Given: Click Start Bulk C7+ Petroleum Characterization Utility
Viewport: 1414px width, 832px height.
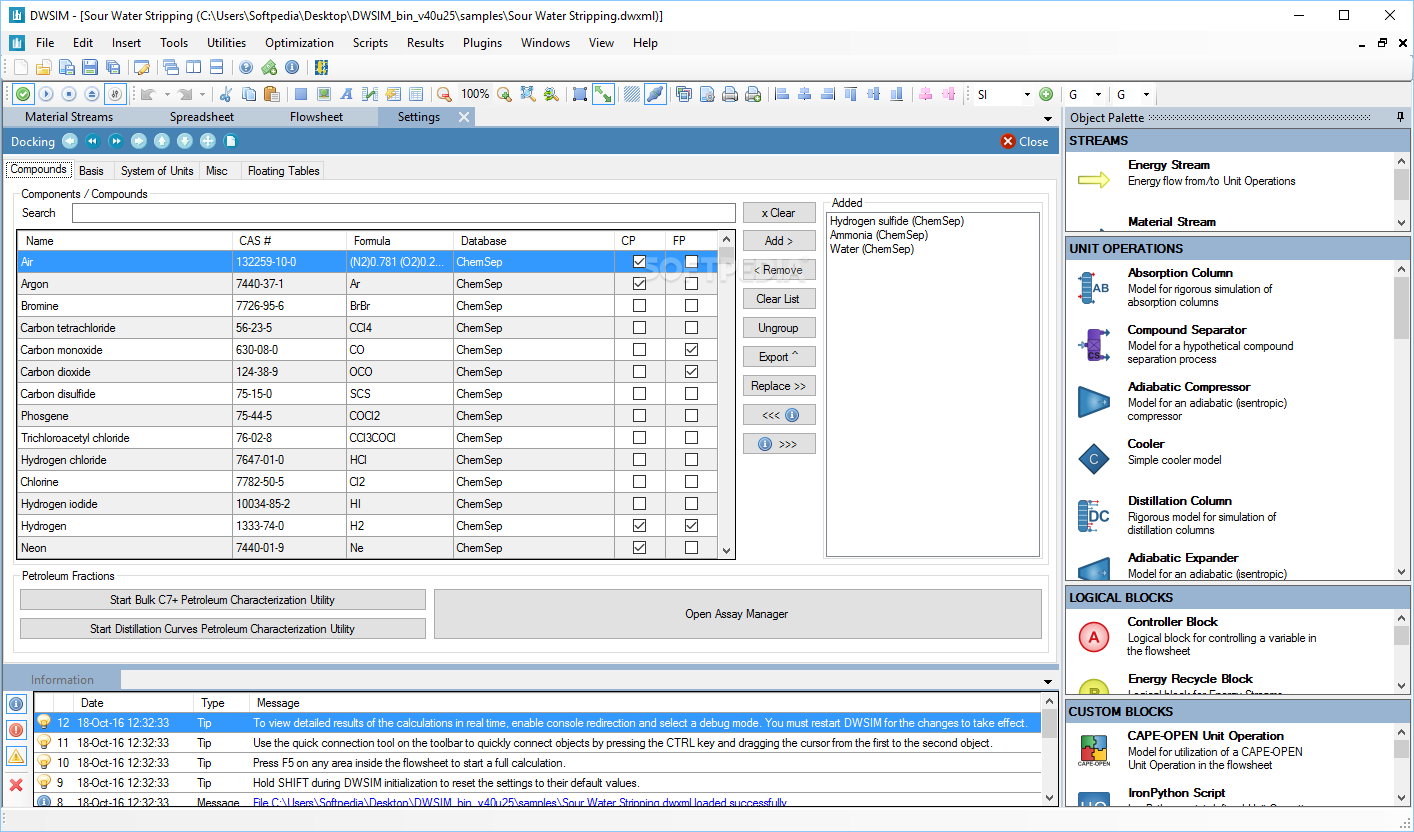Looking at the screenshot, I should tap(222, 600).
